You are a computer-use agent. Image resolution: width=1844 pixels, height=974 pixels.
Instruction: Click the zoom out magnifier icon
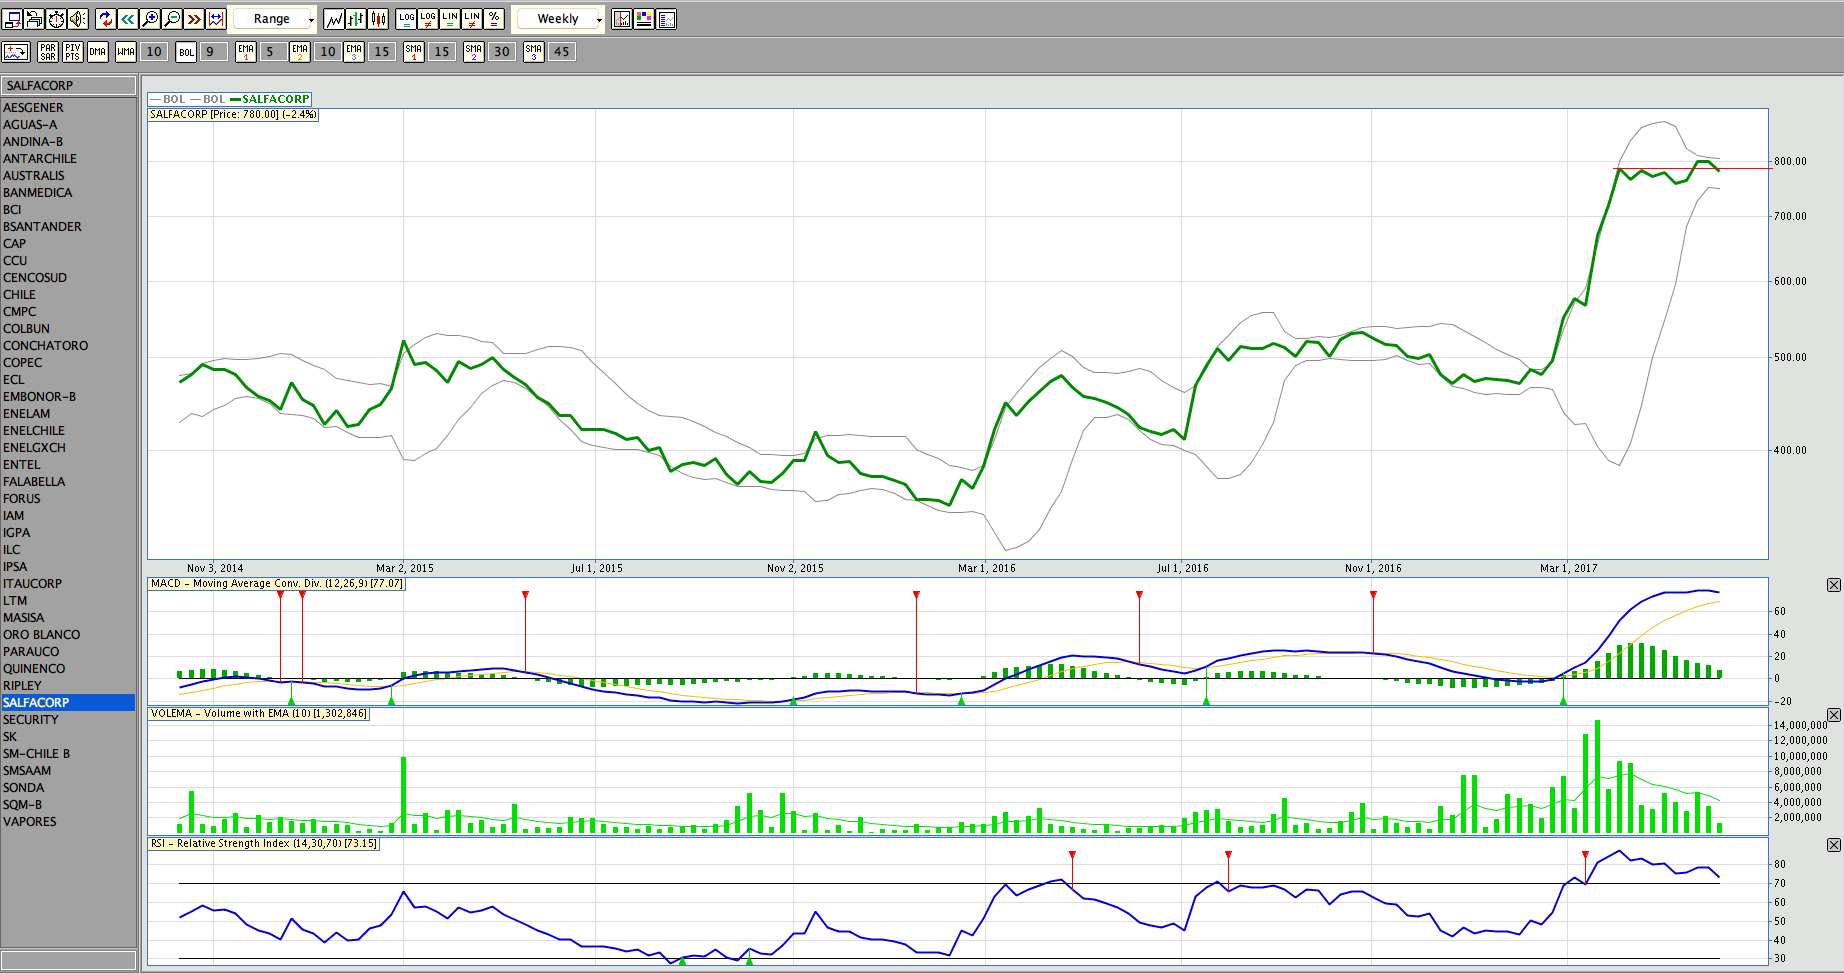click(x=172, y=19)
